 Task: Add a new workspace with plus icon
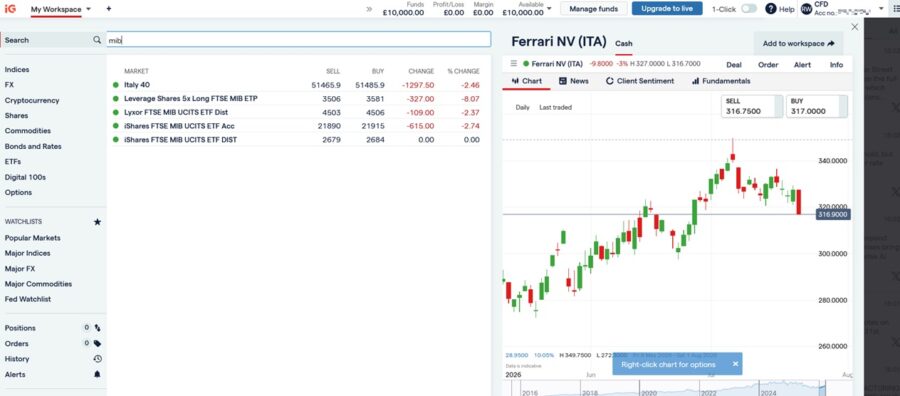(x=109, y=9)
